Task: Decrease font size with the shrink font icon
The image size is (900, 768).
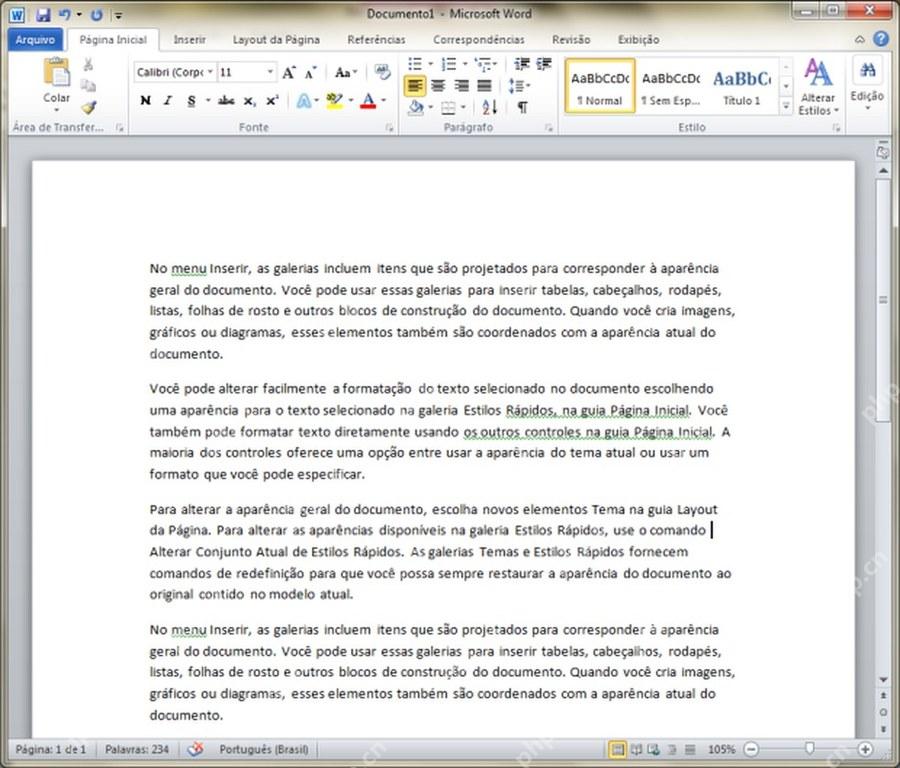Action: coord(311,72)
